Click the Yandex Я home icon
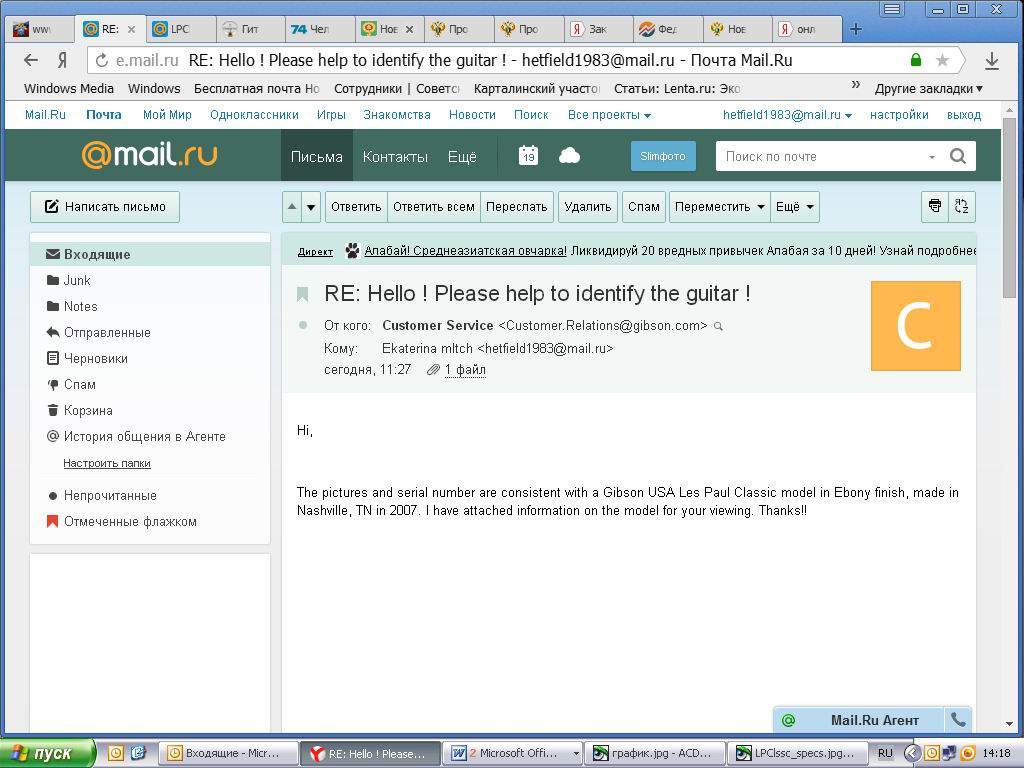The width and height of the screenshot is (1024, 768). tap(62, 61)
